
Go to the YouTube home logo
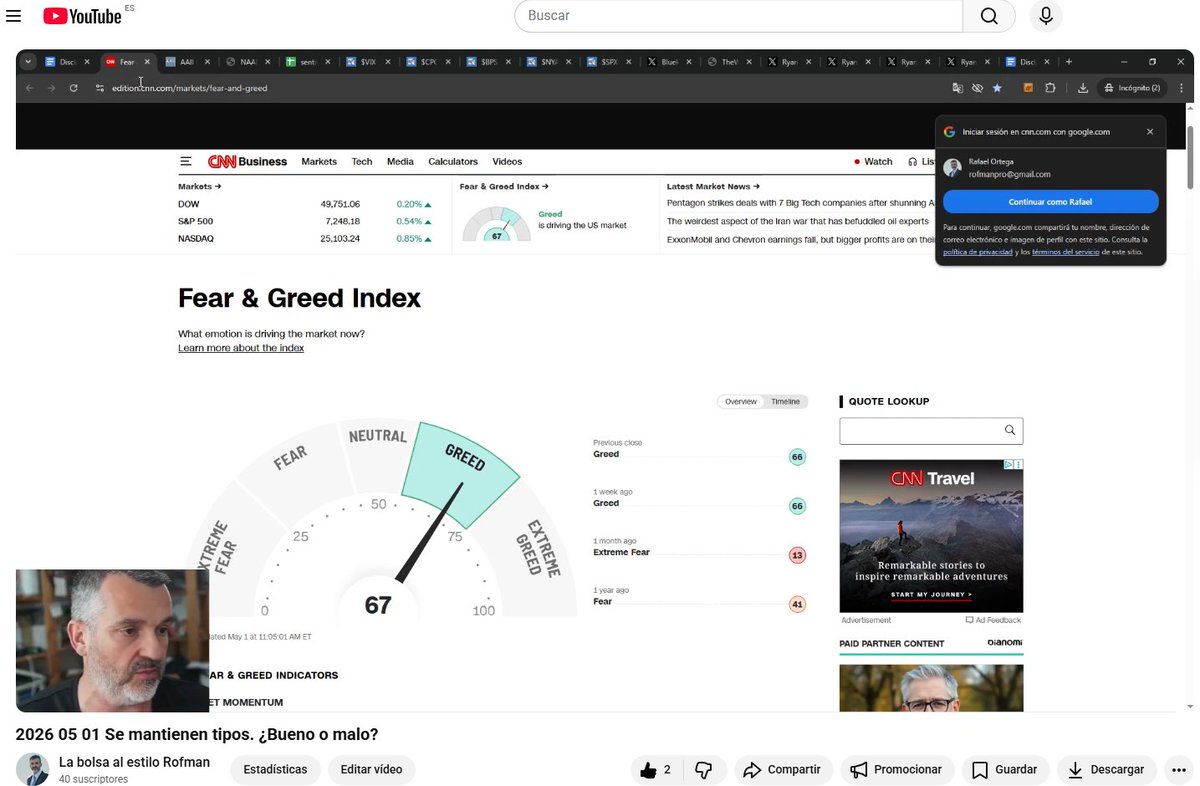pyautogui.click(x=82, y=16)
